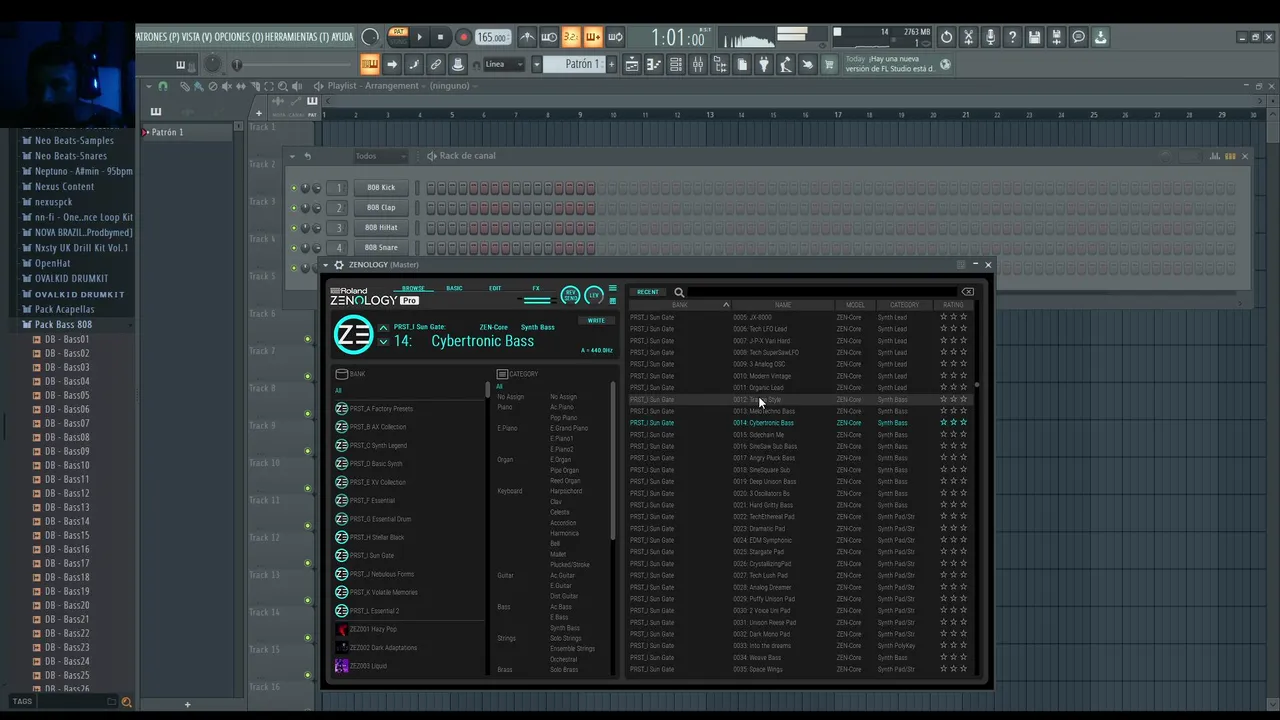This screenshot has height=720, width=1280.
Task: Click the undo history circular arrow icon
Action: [x=946, y=37]
